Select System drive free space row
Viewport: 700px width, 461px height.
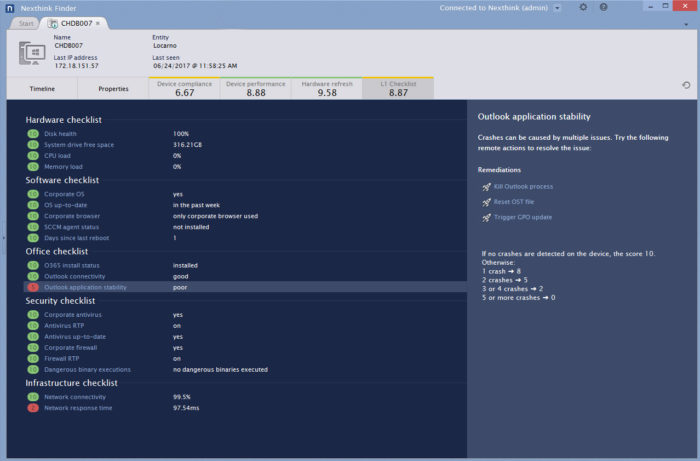click(245, 145)
